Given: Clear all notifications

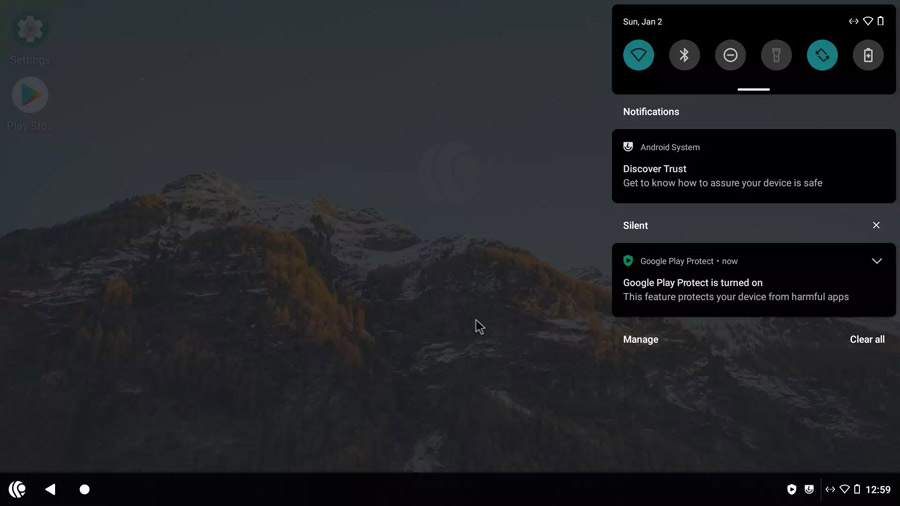Looking at the screenshot, I should click(x=867, y=340).
